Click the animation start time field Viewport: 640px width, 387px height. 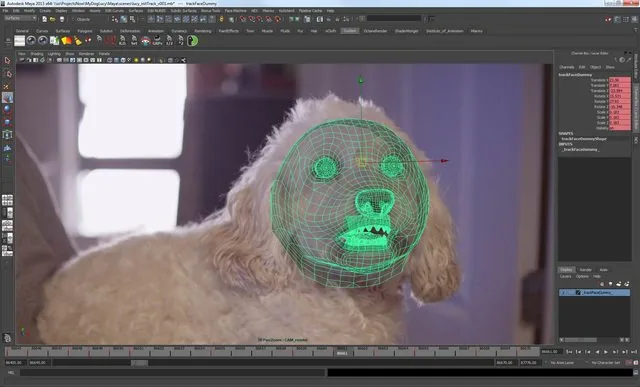pos(15,363)
